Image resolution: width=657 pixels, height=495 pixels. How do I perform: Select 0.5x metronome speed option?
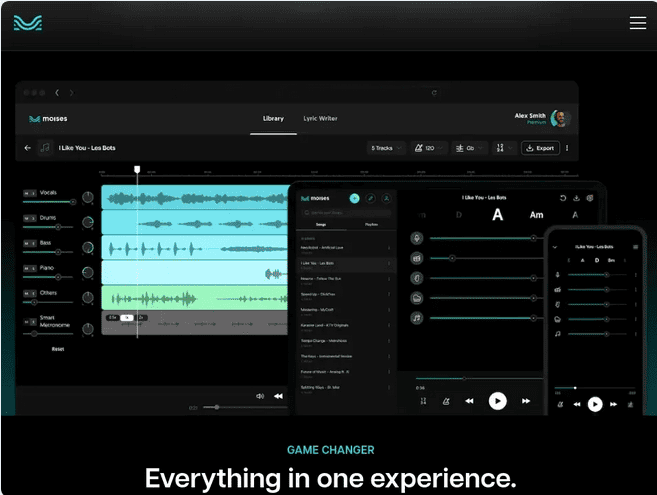click(112, 318)
